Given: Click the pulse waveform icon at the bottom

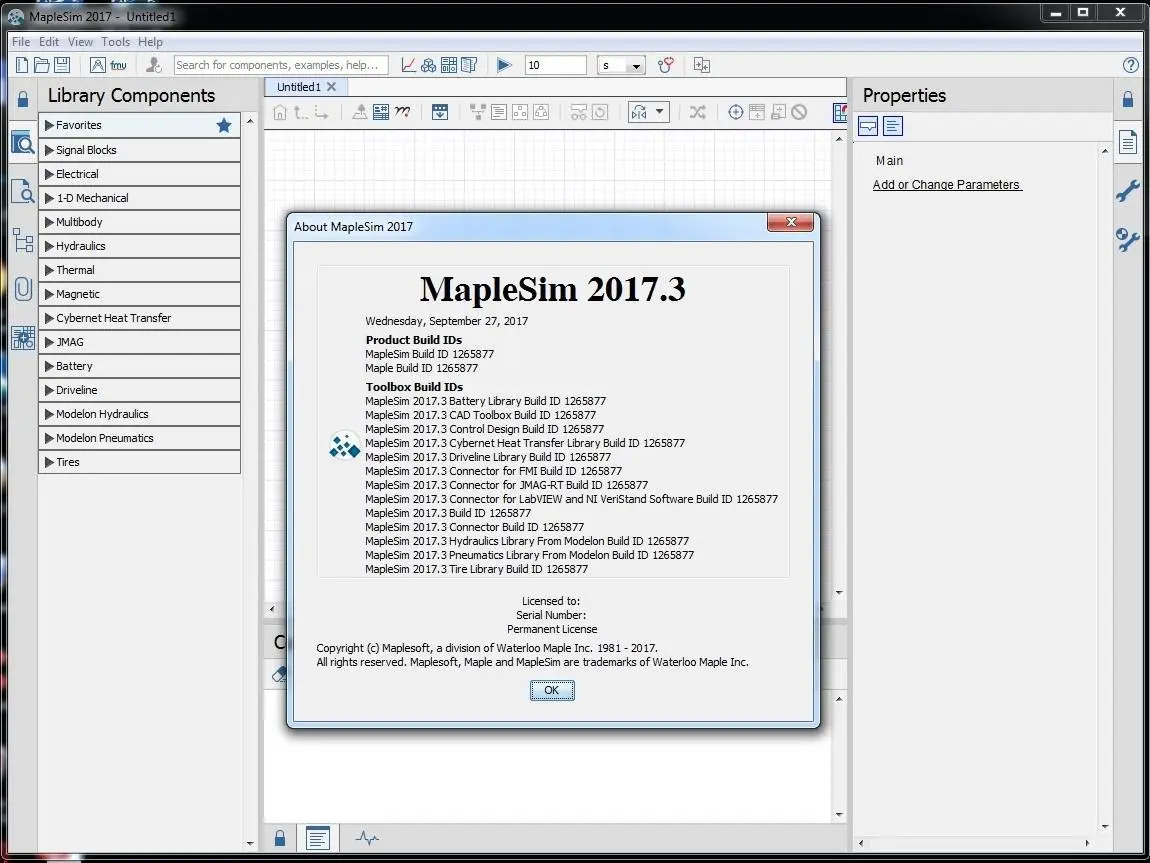Looking at the screenshot, I should 367,838.
